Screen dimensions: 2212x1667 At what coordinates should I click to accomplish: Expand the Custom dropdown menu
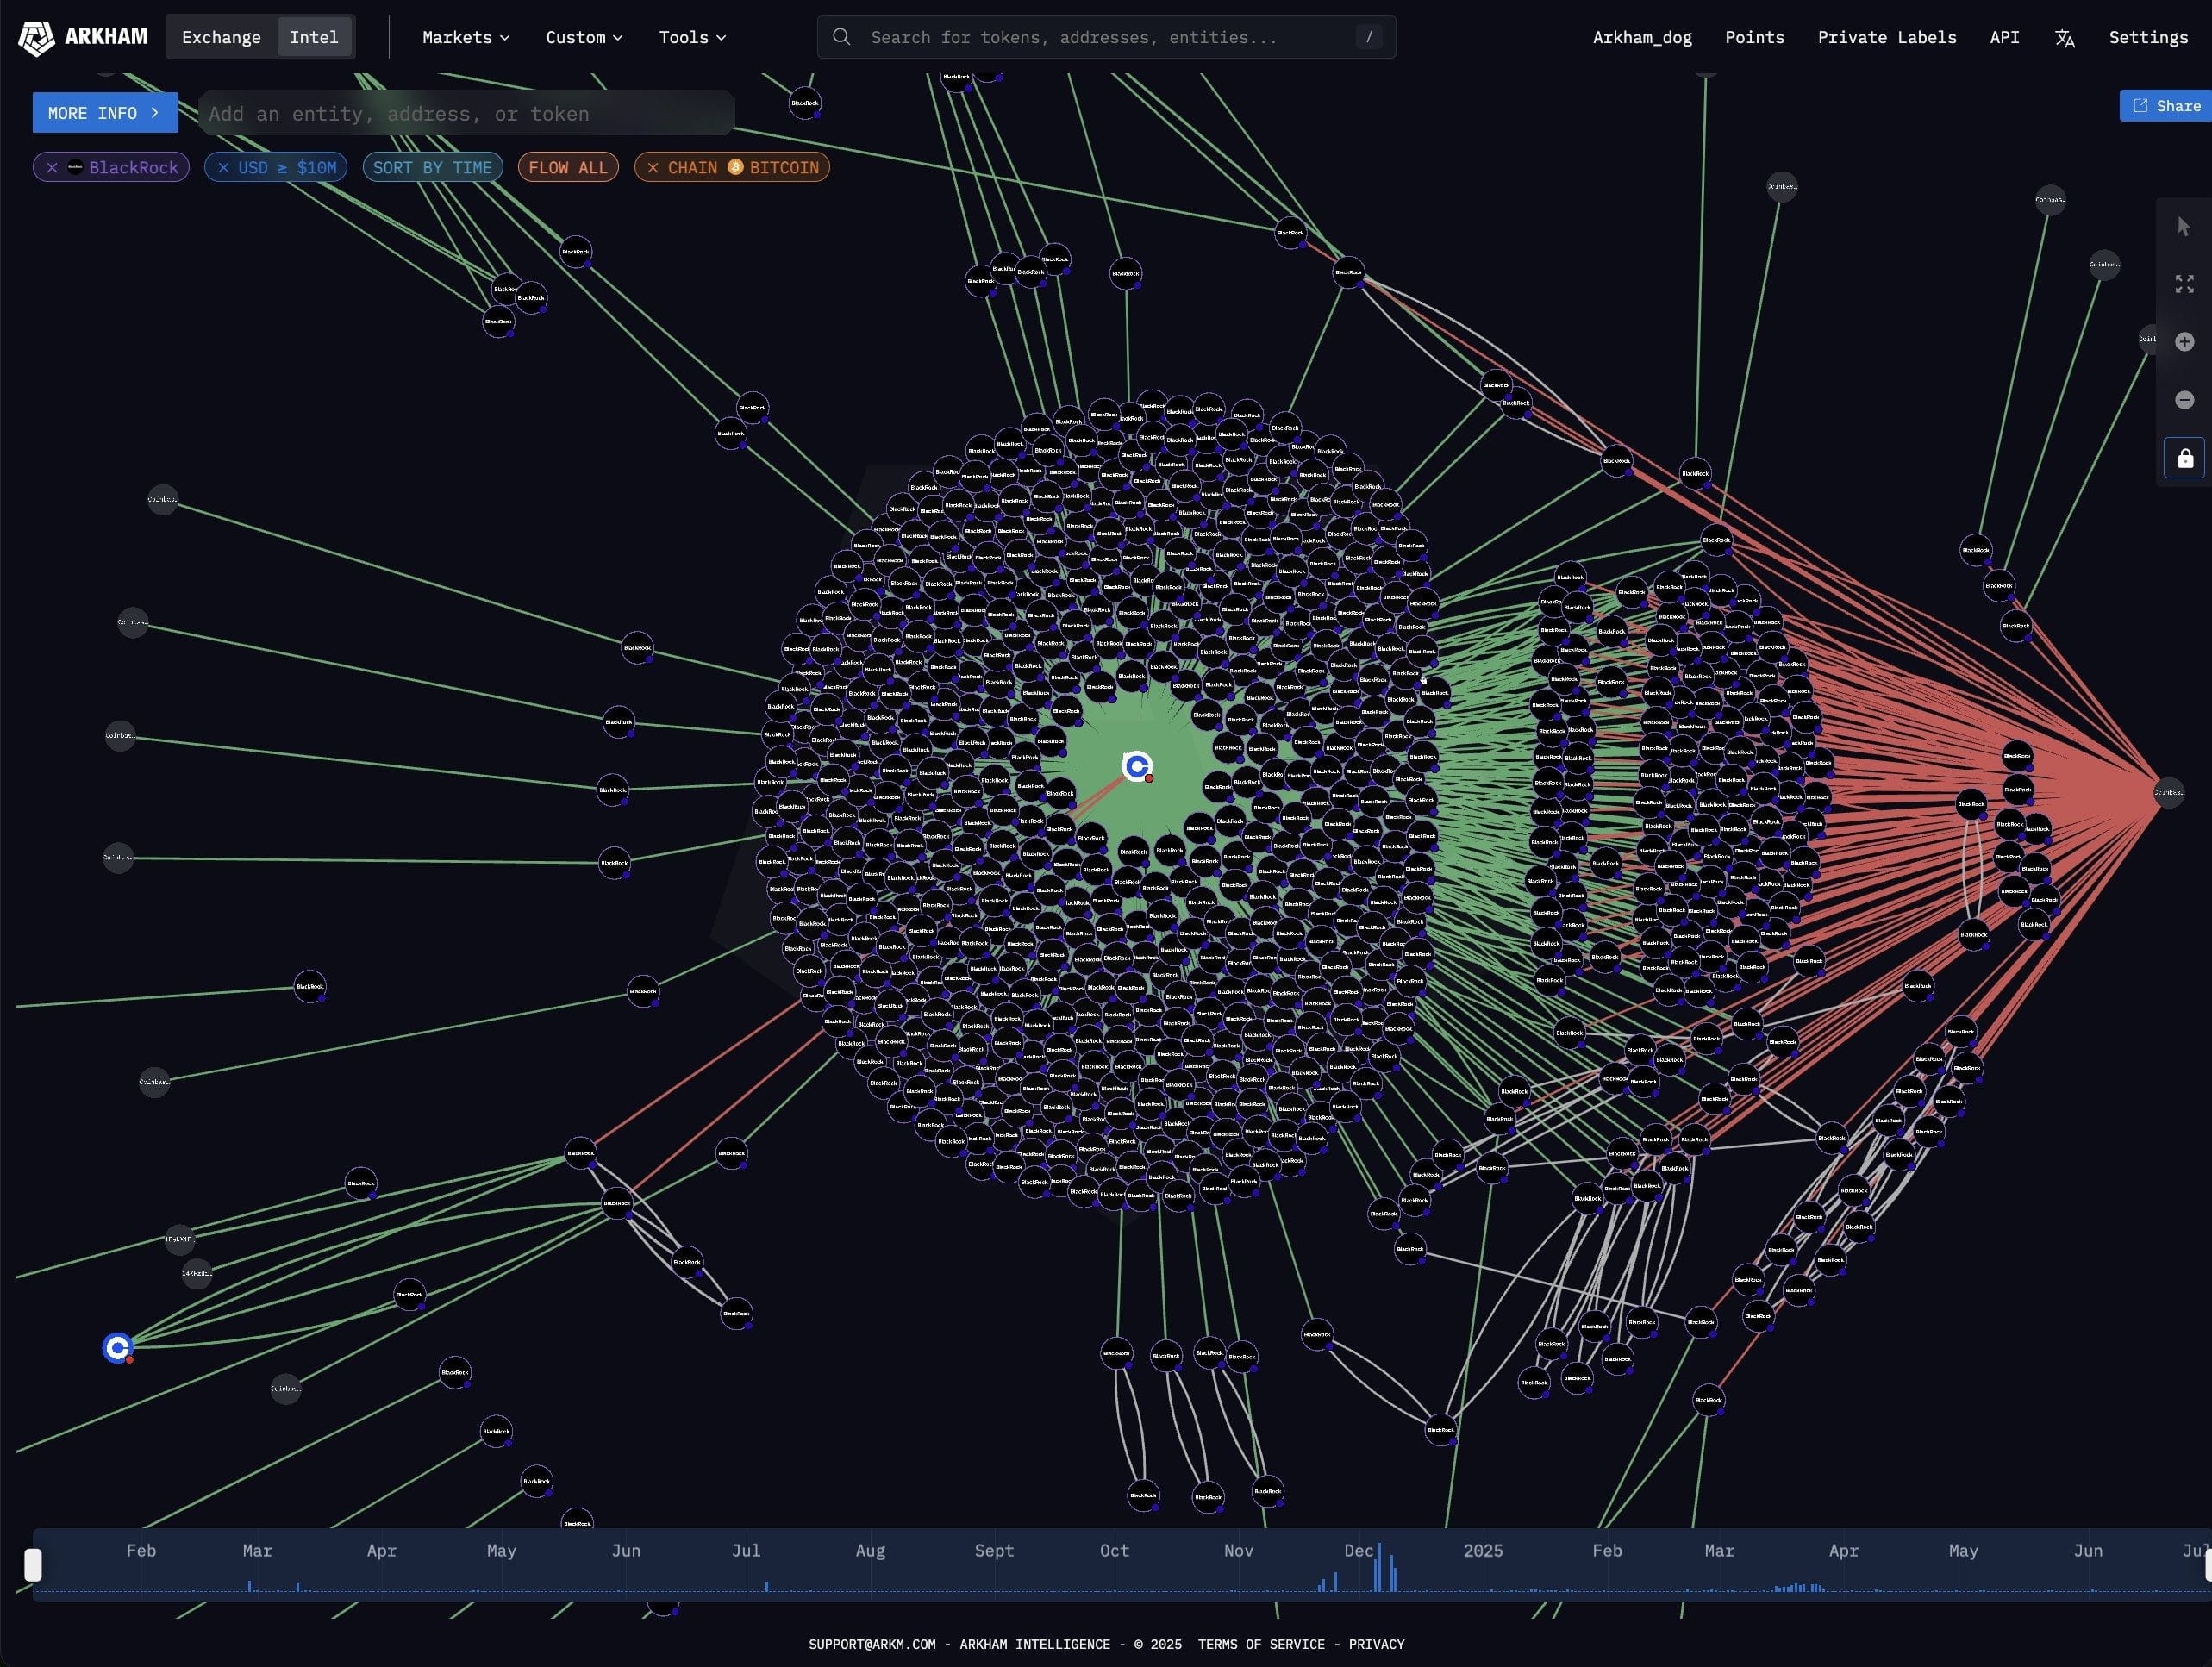tap(584, 37)
